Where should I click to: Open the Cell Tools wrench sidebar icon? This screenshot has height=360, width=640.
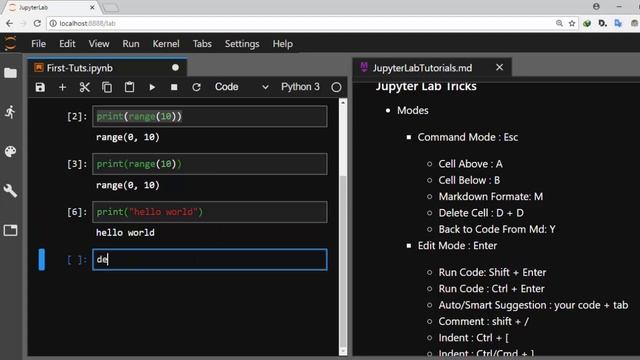coord(11,191)
